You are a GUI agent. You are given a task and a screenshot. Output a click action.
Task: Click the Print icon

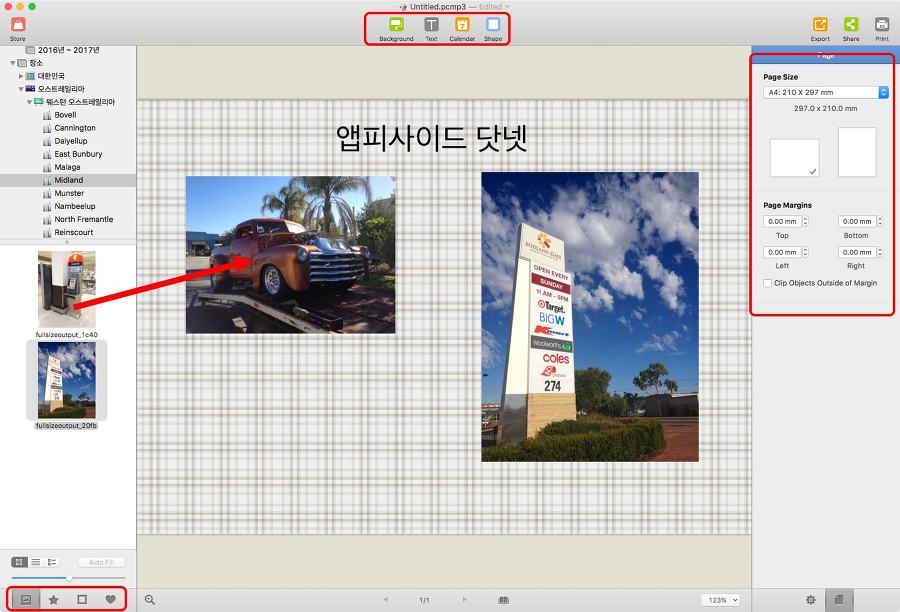tap(882, 25)
